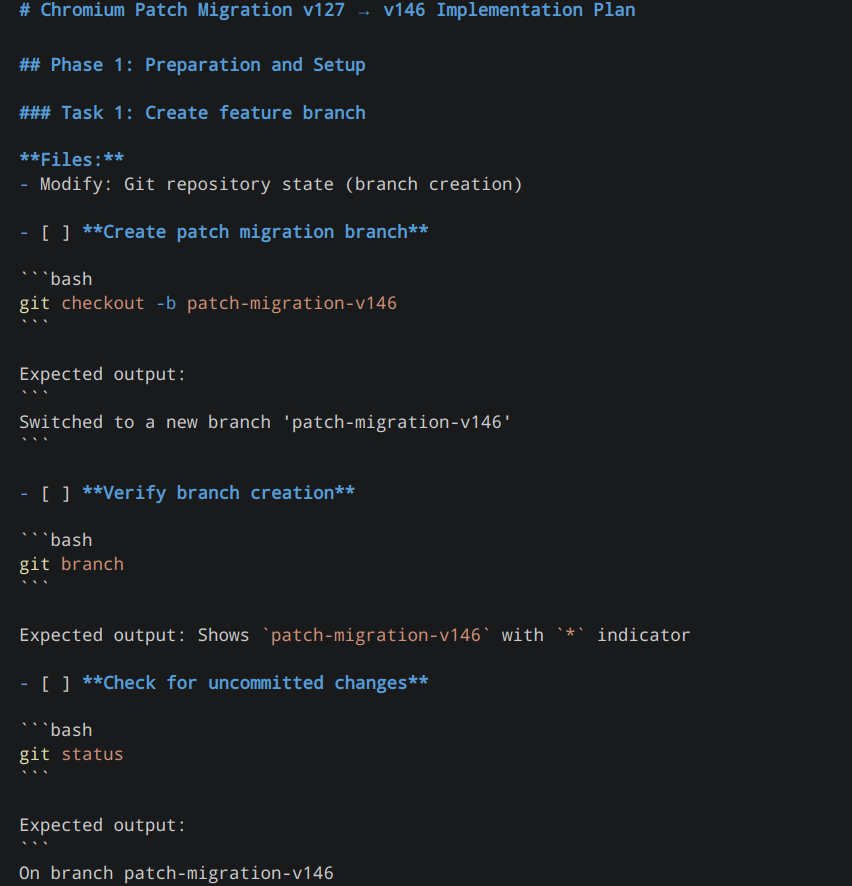This screenshot has width=852, height=886.
Task: Click the inline code '`patch-migration-v146`' in Shows line
Action: click(x=376, y=636)
